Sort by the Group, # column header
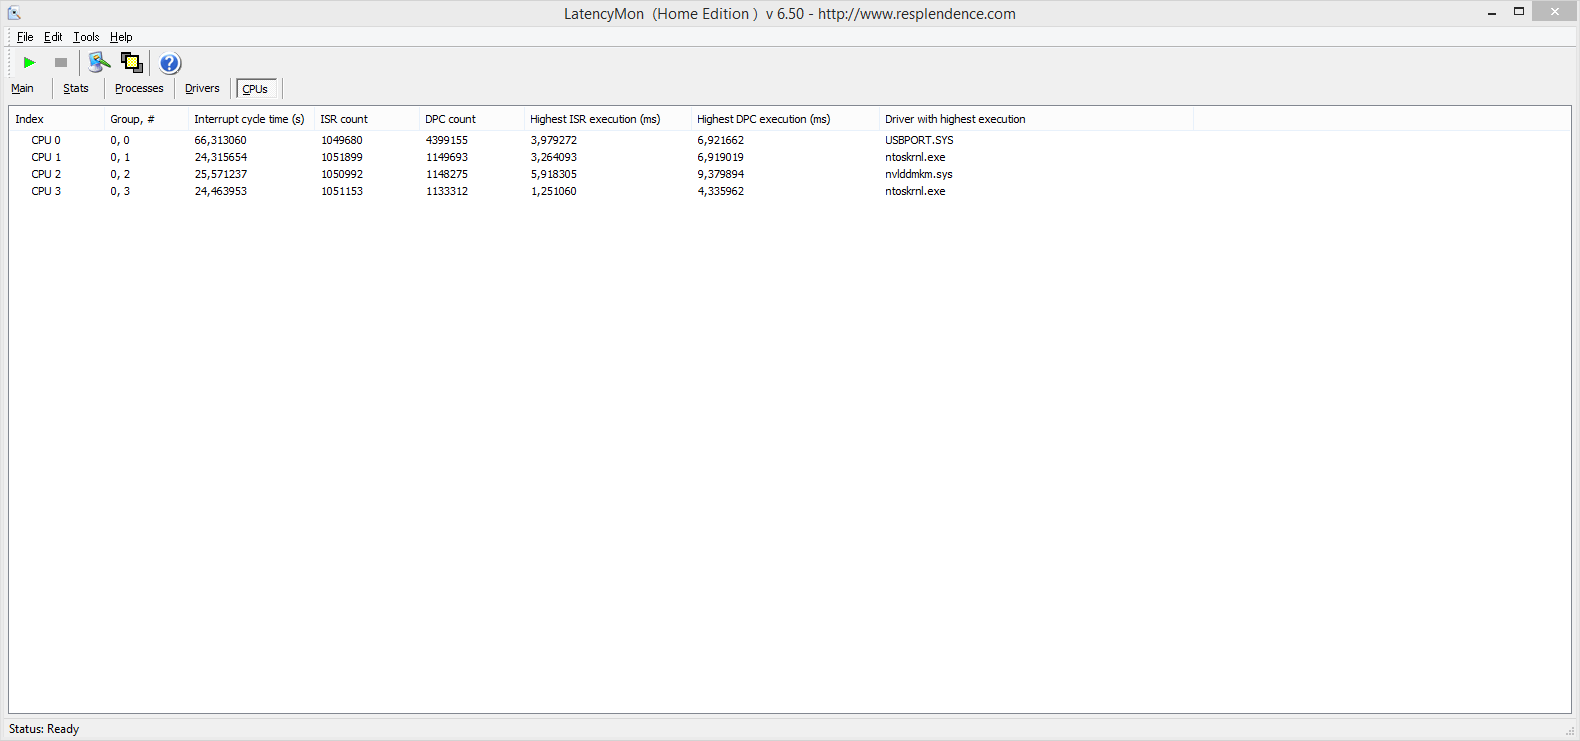This screenshot has width=1580, height=741. click(147, 119)
